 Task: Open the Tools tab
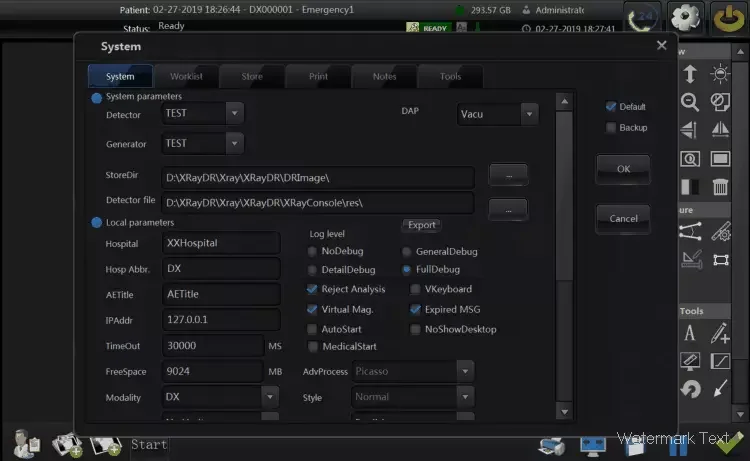tap(450, 76)
